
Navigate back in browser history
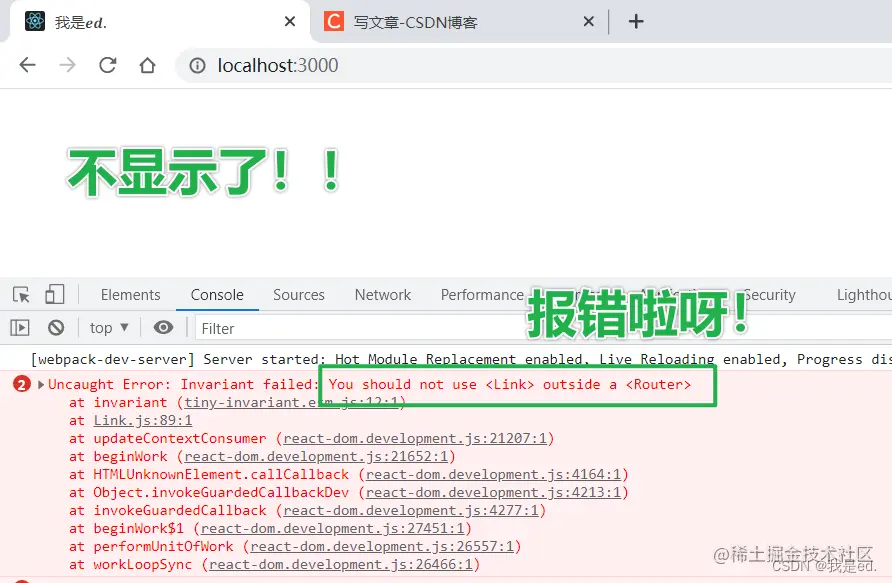point(26,64)
